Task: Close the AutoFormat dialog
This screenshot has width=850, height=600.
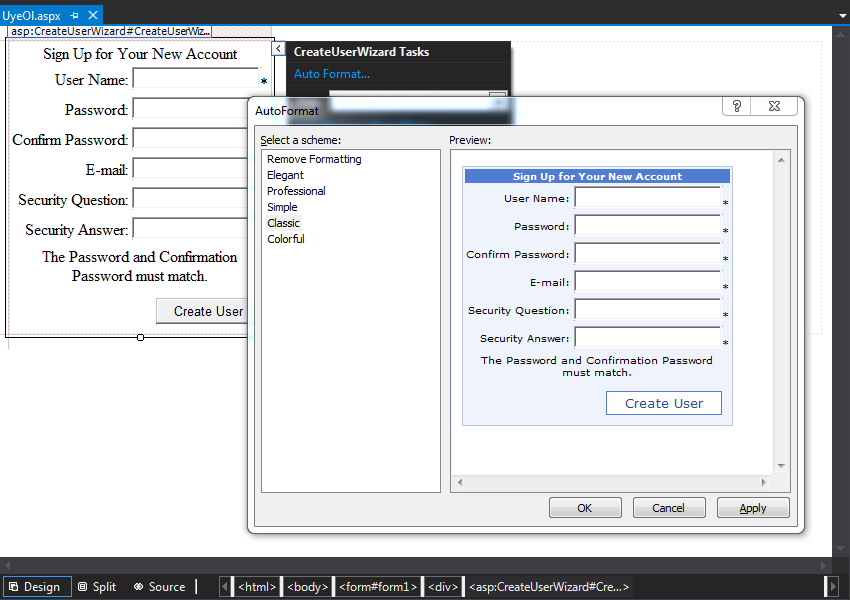Action: (x=774, y=106)
